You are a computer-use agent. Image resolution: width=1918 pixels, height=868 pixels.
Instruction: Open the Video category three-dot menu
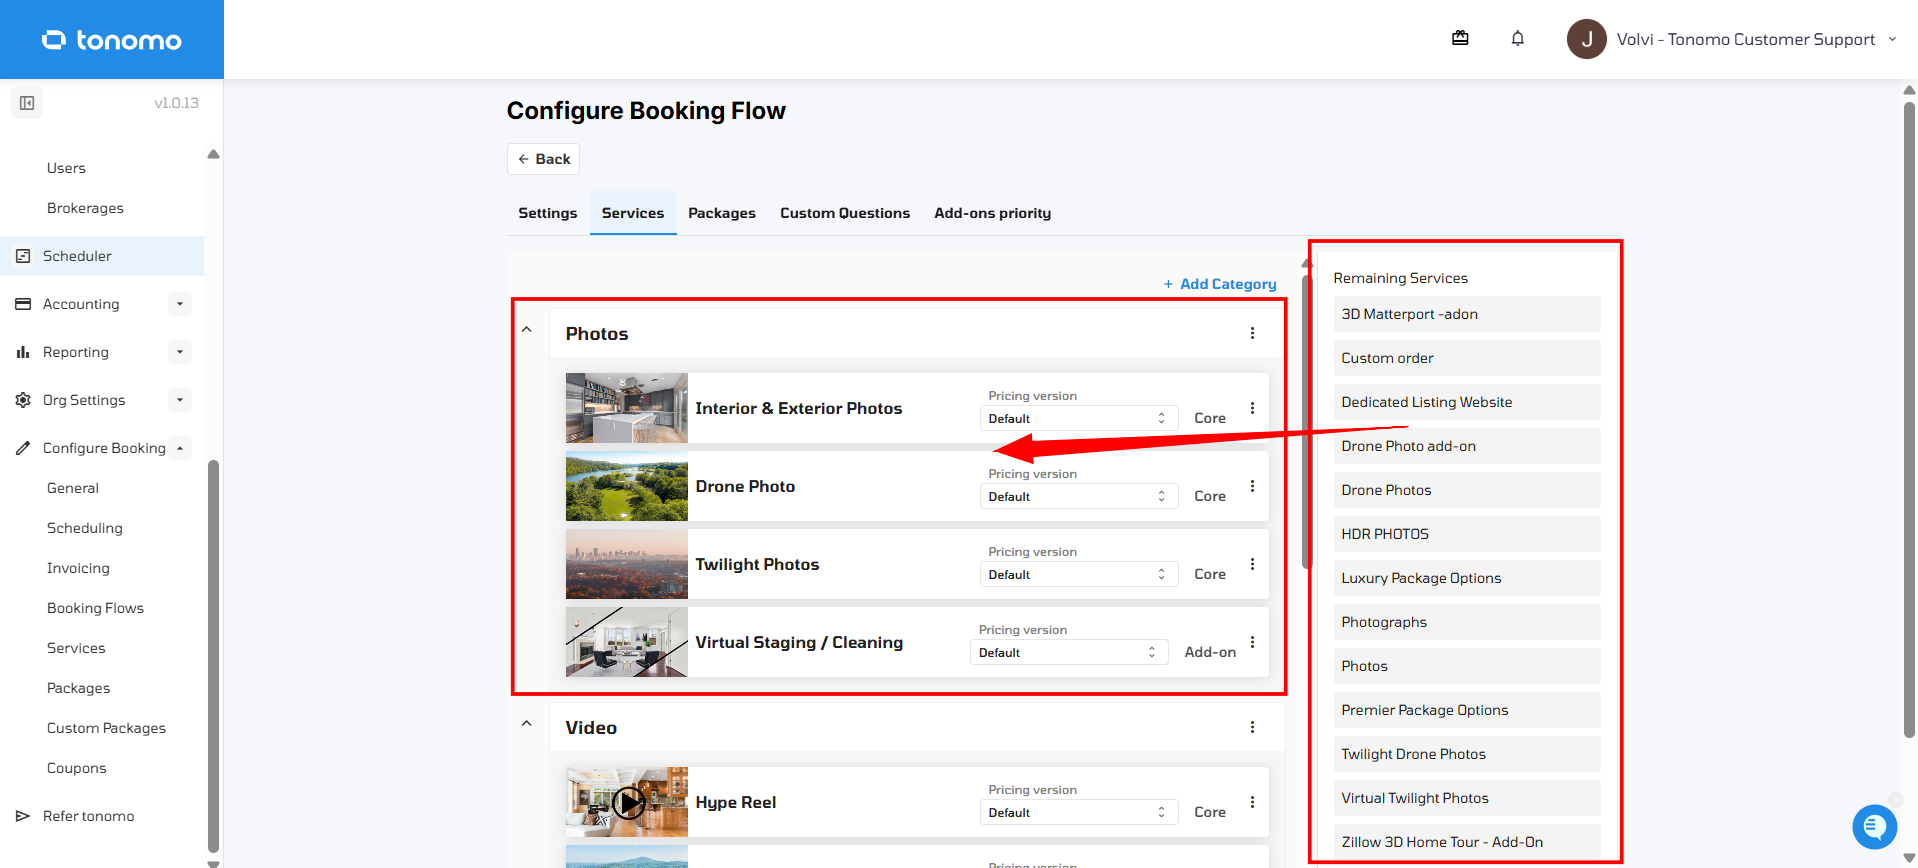[x=1252, y=727]
